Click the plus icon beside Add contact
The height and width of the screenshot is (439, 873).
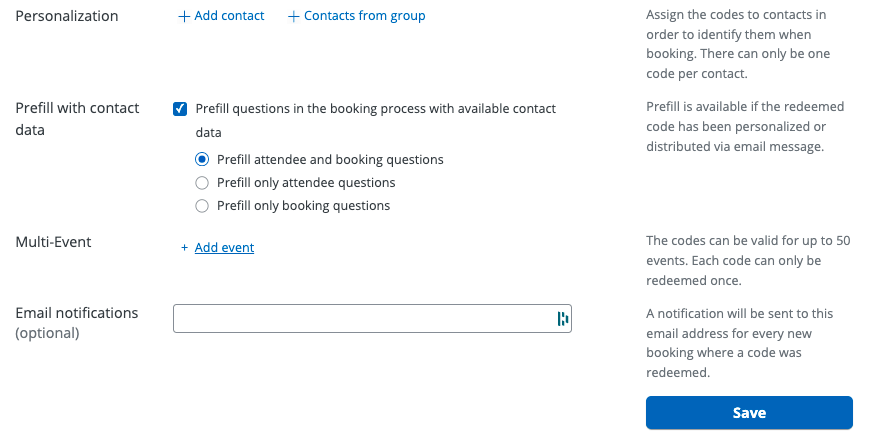(184, 17)
